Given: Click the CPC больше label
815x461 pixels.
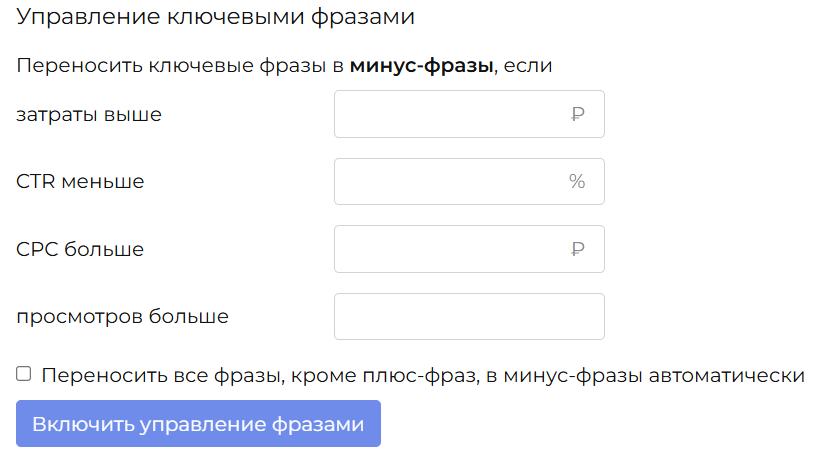Looking at the screenshot, I should point(80,249).
